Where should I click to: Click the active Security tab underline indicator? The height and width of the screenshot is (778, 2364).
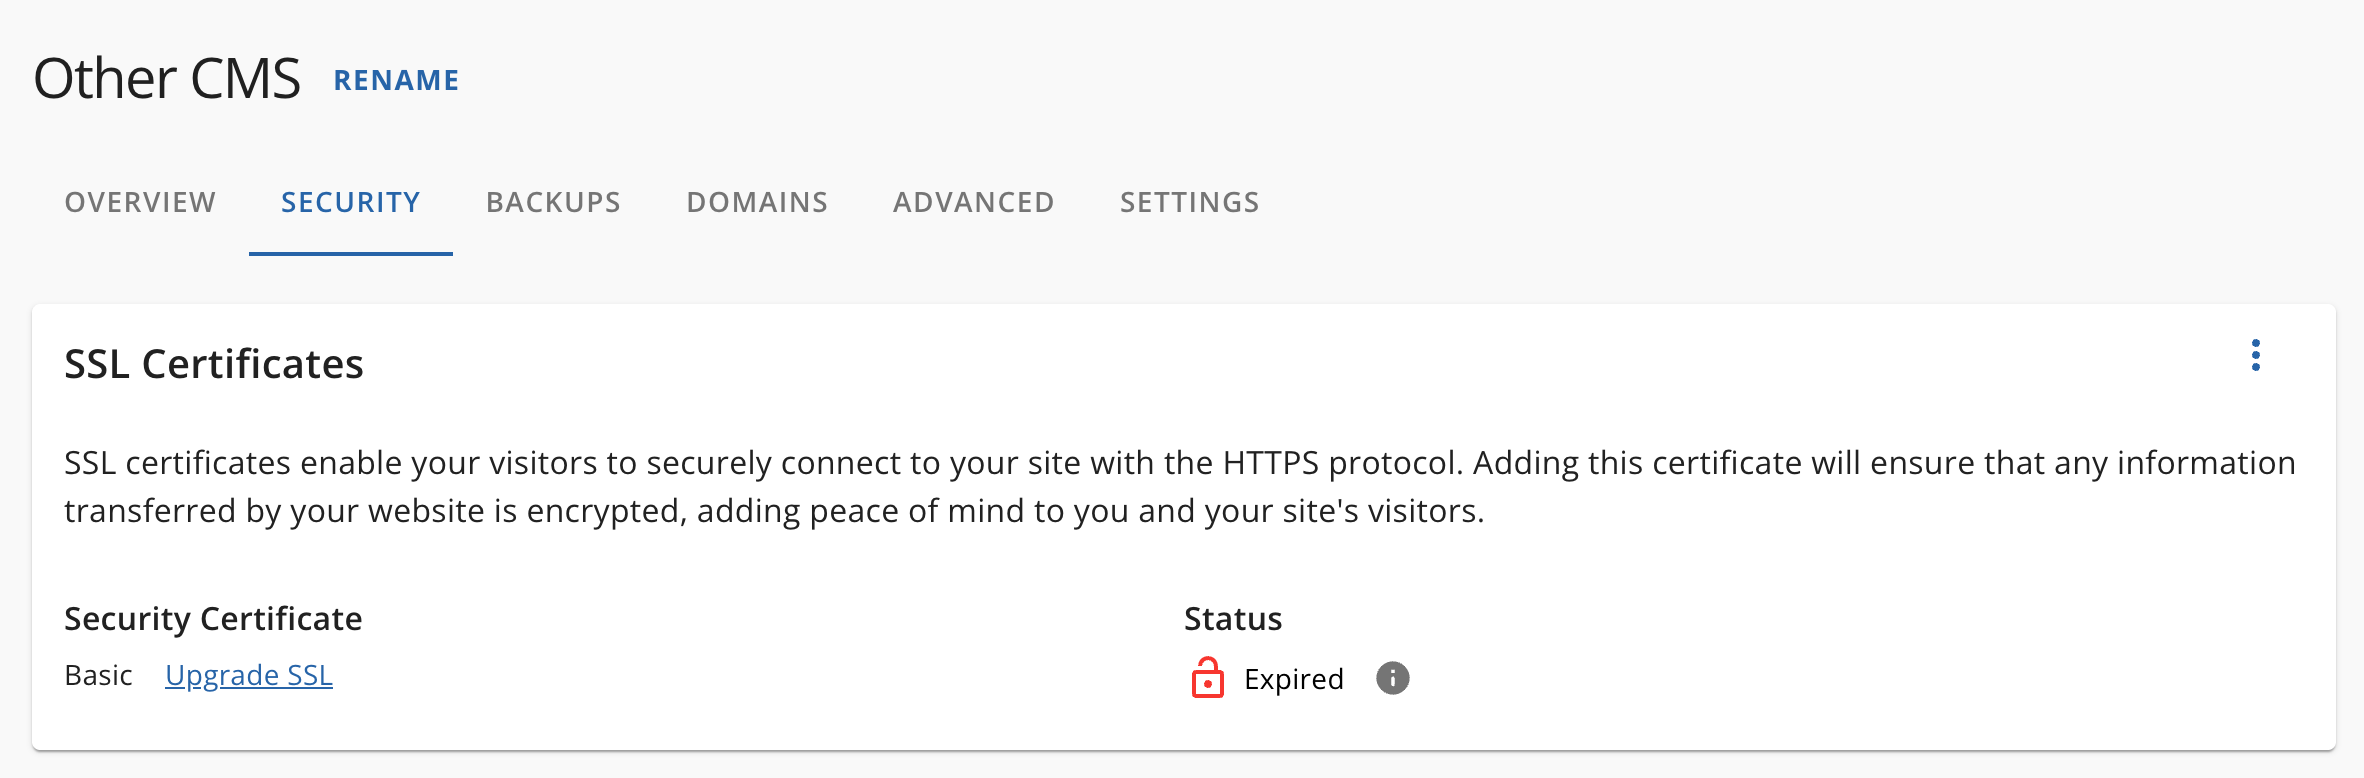click(x=350, y=255)
